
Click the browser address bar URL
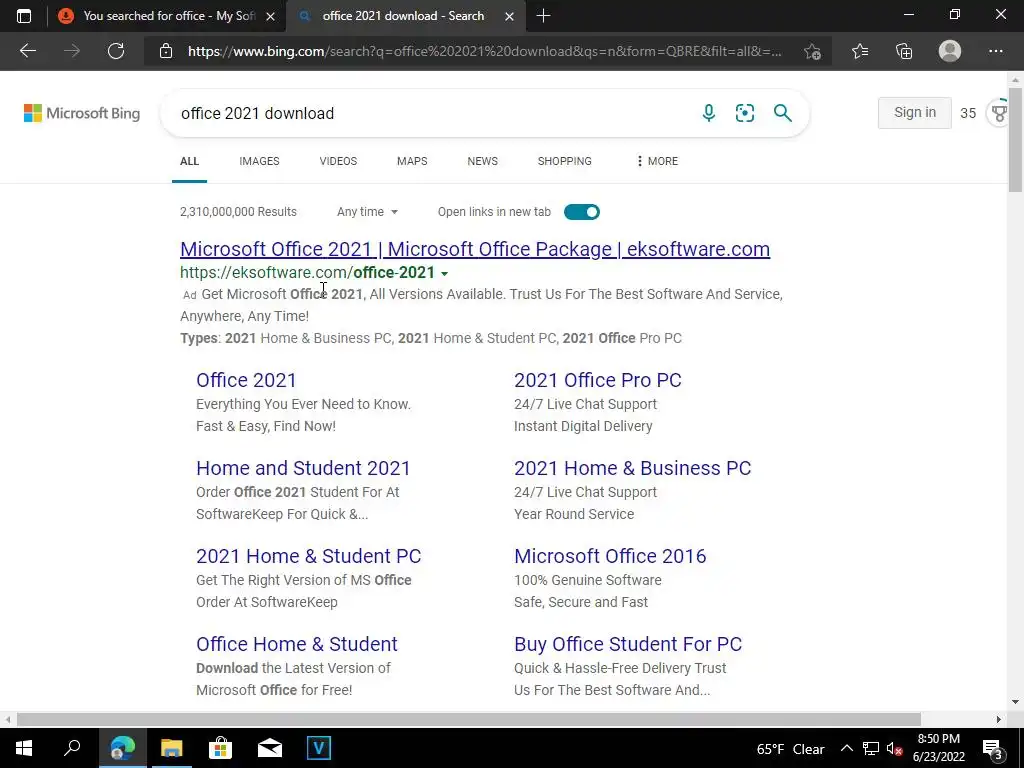click(x=485, y=51)
